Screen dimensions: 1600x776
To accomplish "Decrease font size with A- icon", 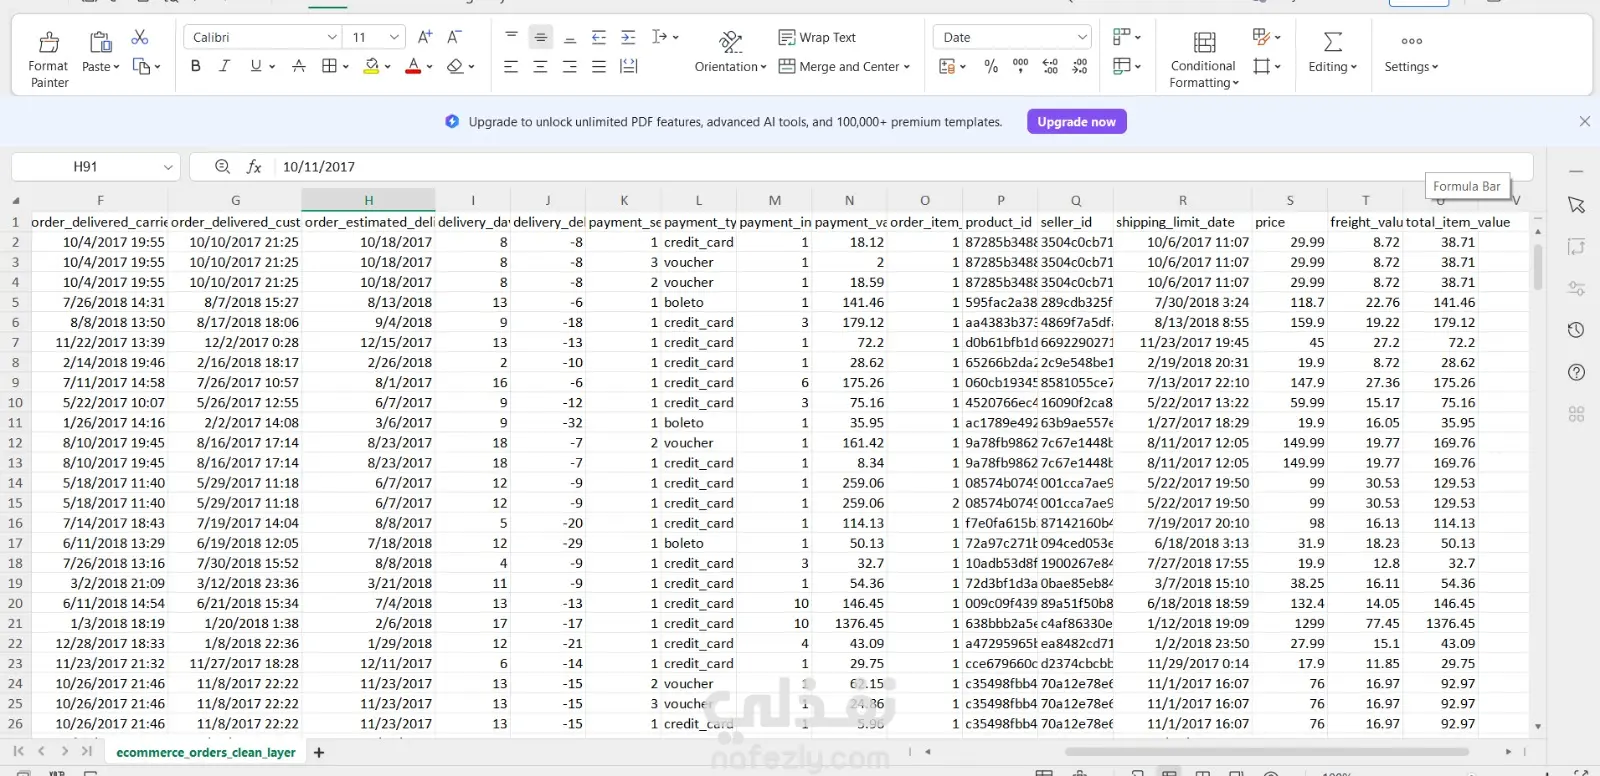I will coord(454,37).
